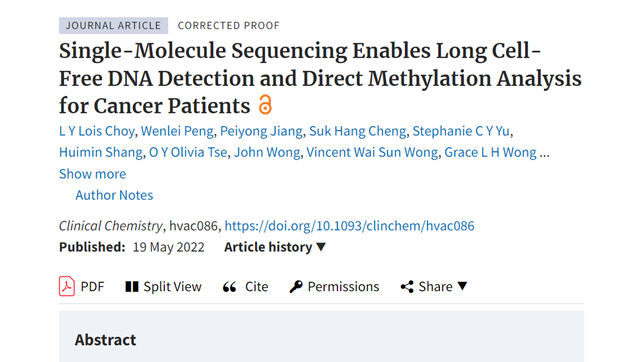Open the DOI link for hvac086

pos(349,226)
